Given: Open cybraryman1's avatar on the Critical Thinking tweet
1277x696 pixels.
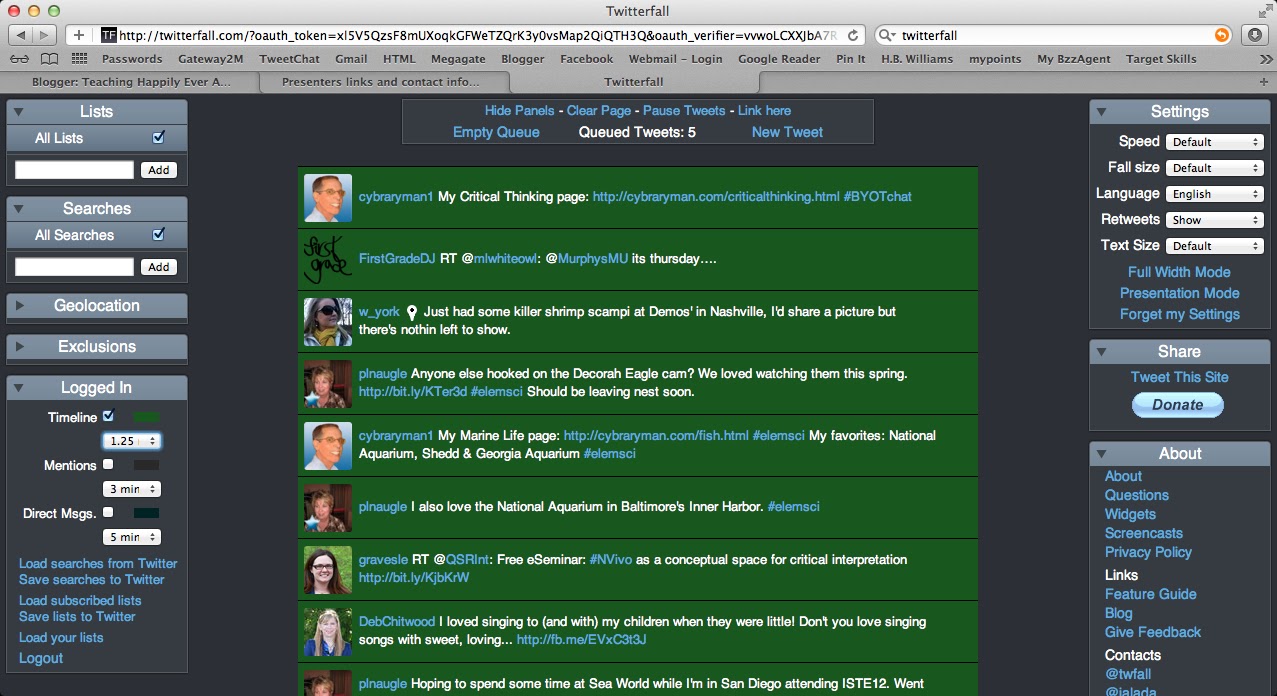Looking at the screenshot, I should (x=328, y=198).
